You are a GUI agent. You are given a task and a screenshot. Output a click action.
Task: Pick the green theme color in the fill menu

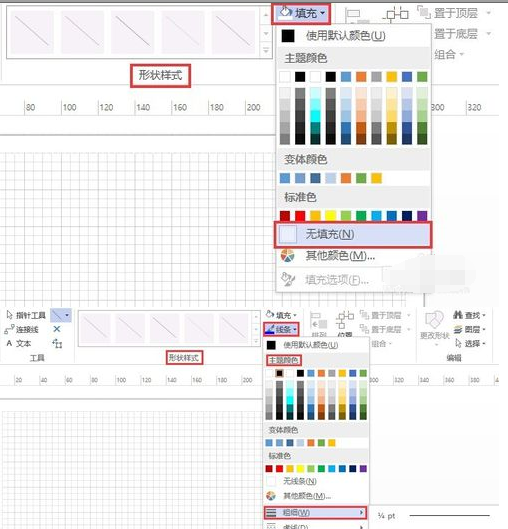point(422,77)
